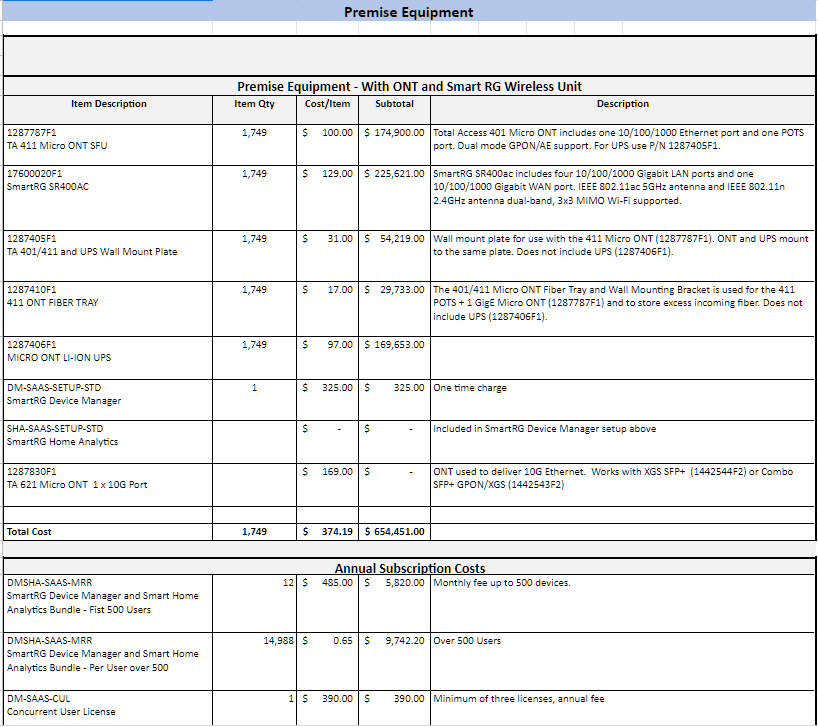
Task: Select the $29,733.00 subtotal cell
Action: pyautogui.click(x=394, y=309)
